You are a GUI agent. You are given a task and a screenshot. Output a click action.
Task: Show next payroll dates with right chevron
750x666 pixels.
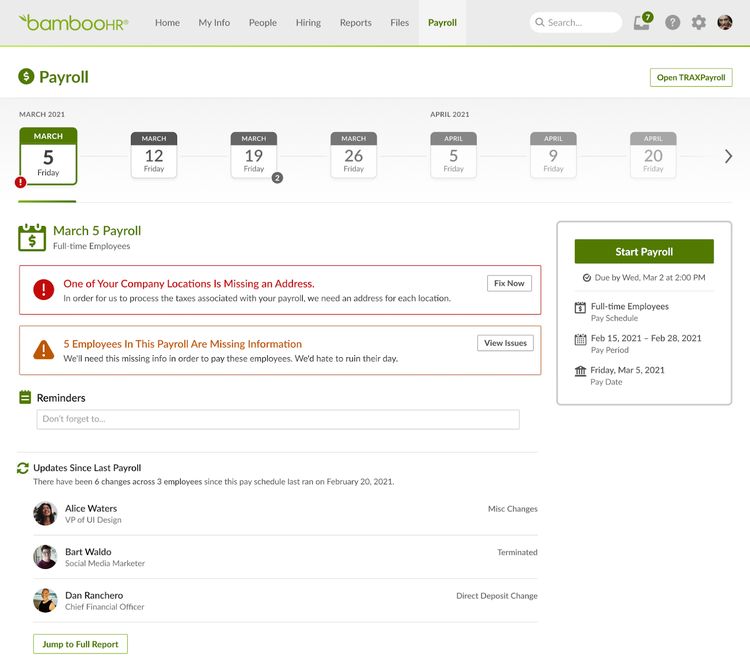pyautogui.click(x=728, y=156)
